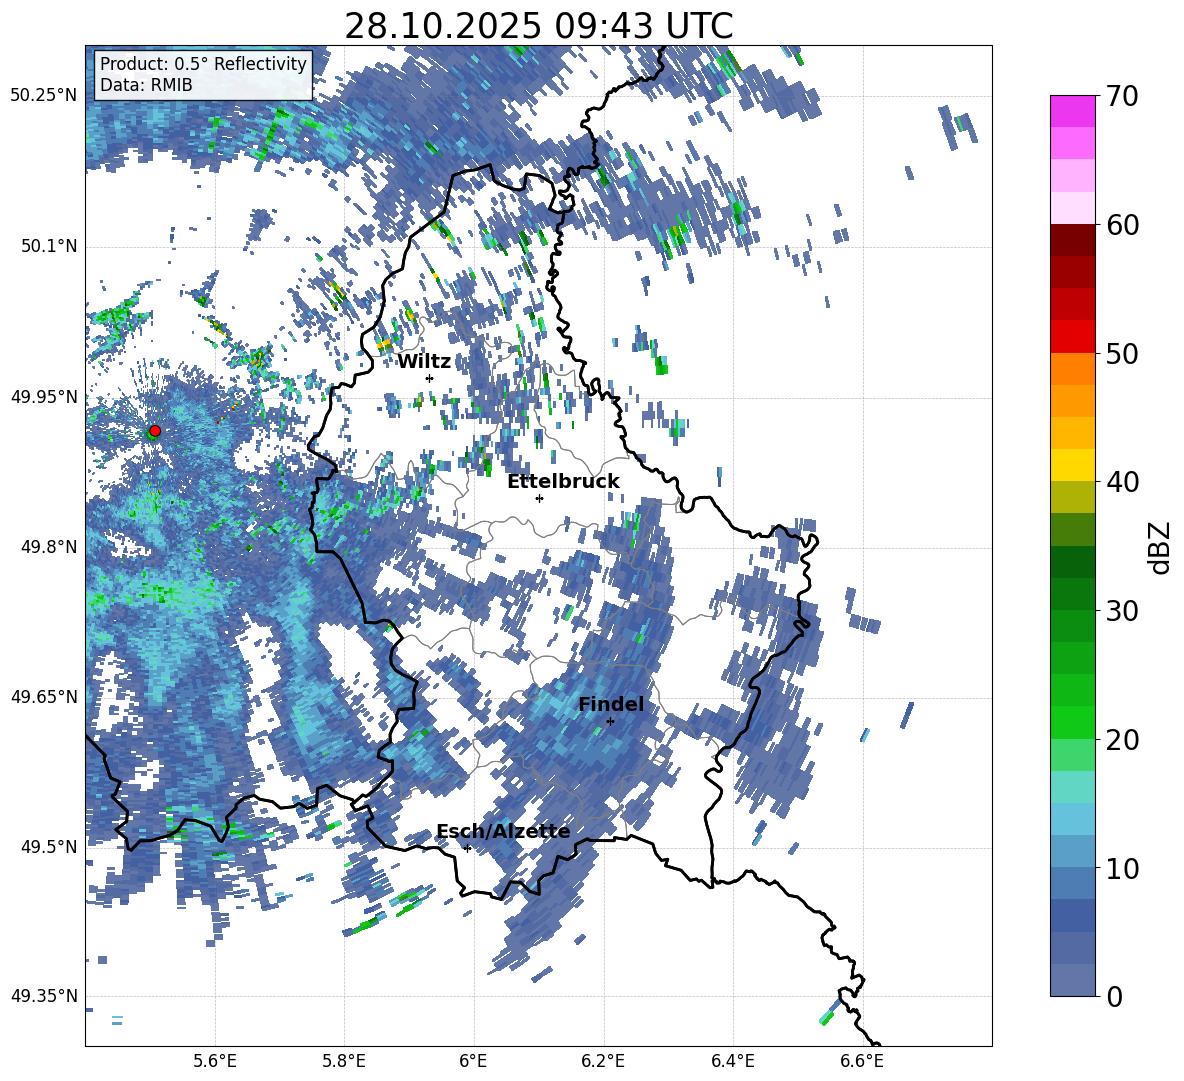Image resolution: width=1184 pixels, height=1081 pixels.
Task: Click the magenta top colorbar segment
Action: pos(1072,111)
